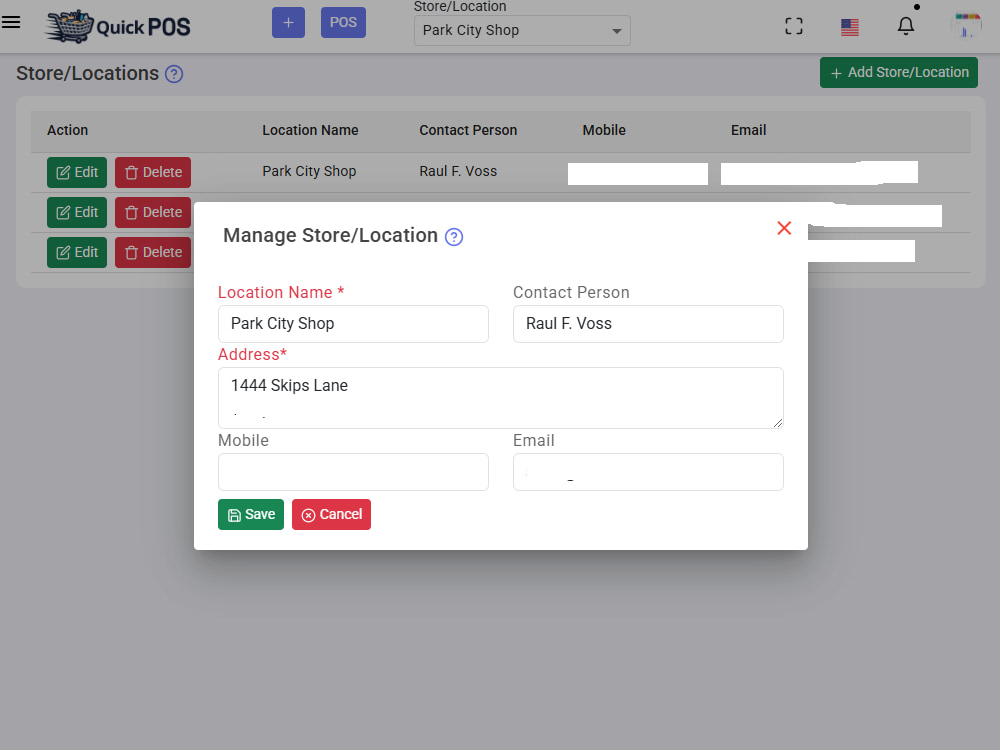Screen dimensions: 1000x750
Task: Open the hamburger sidebar menu
Action: [11, 22]
